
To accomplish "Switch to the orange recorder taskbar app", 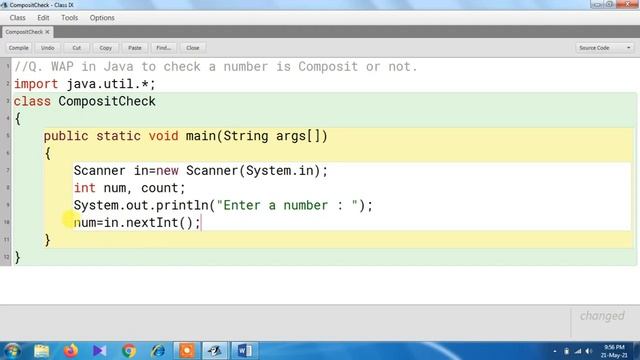I will [x=187, y=351].
